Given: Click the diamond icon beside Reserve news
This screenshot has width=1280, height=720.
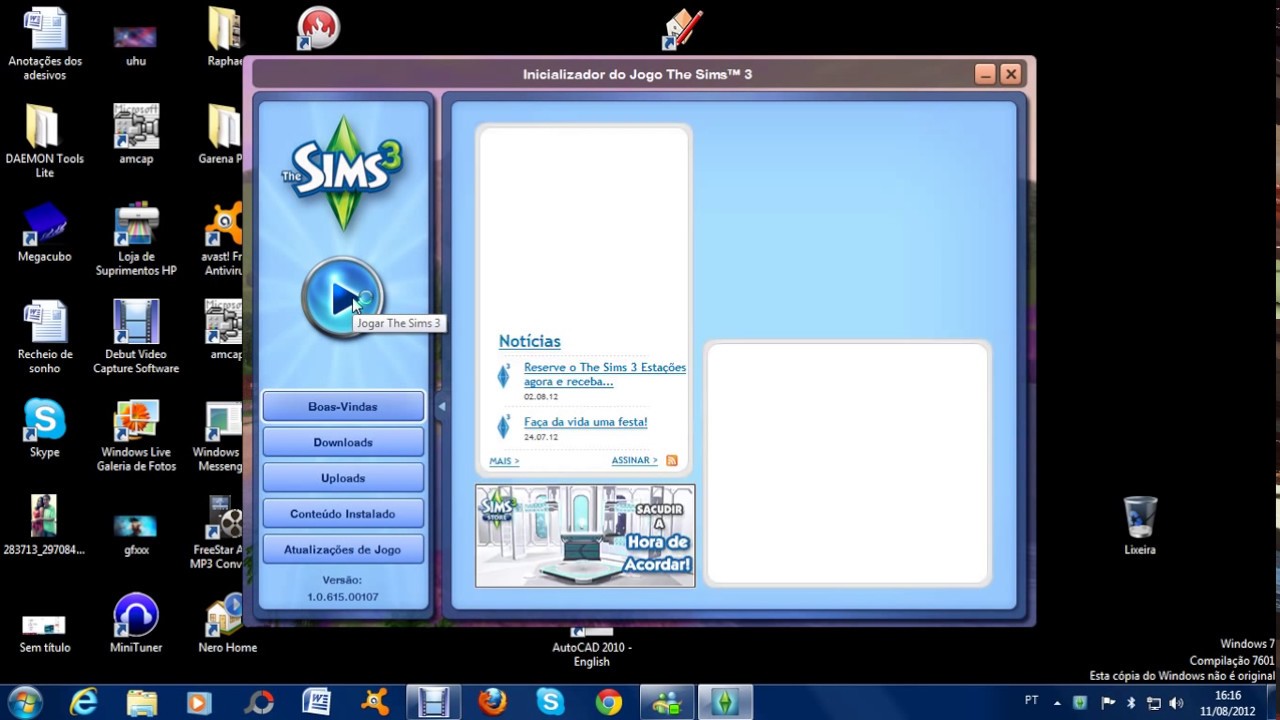Looking at the screenshot, I should (504, 376).
